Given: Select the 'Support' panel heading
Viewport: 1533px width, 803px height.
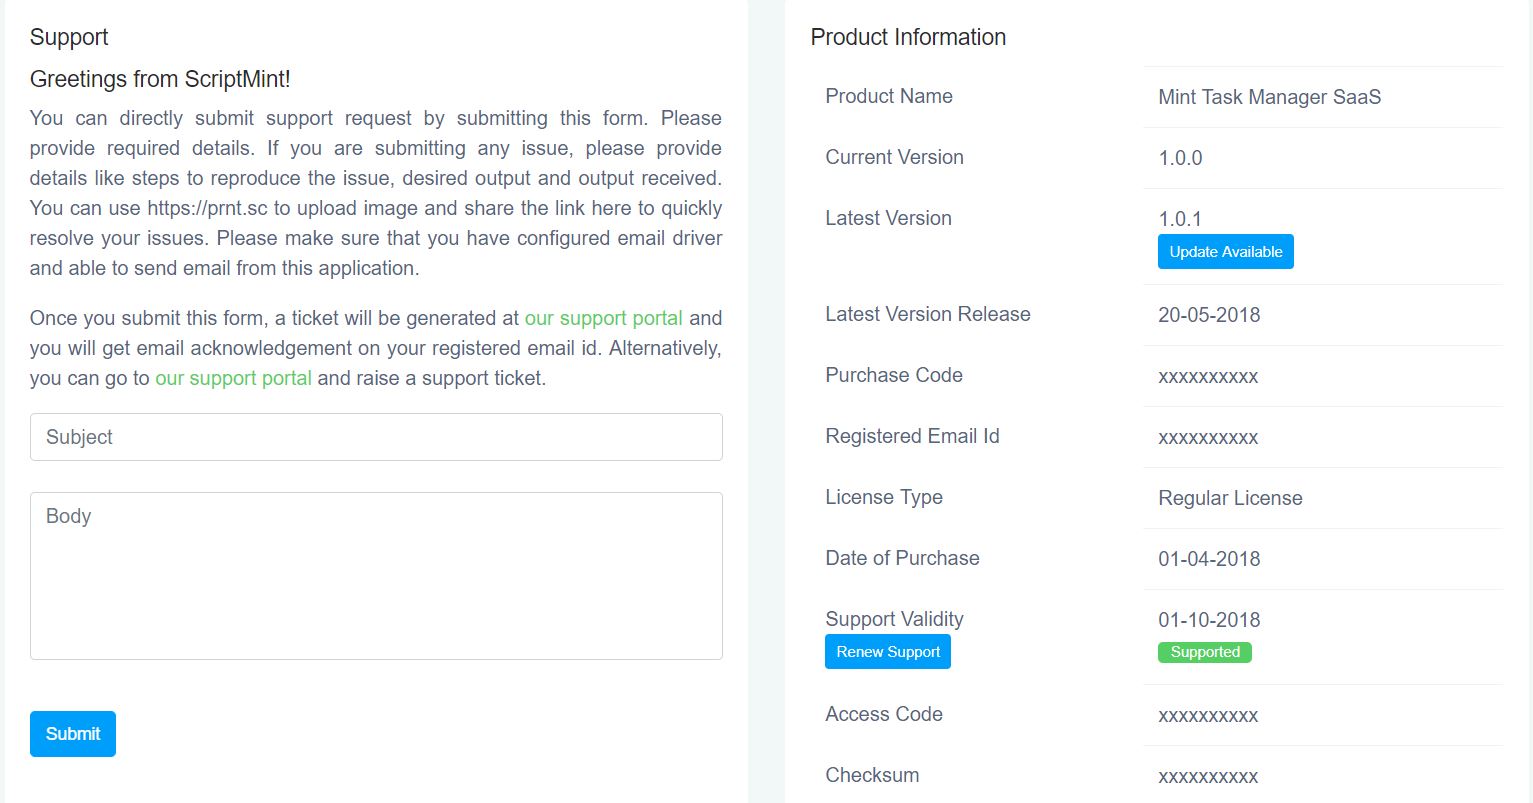Looking at the screenshot, I should coord(69,37).
